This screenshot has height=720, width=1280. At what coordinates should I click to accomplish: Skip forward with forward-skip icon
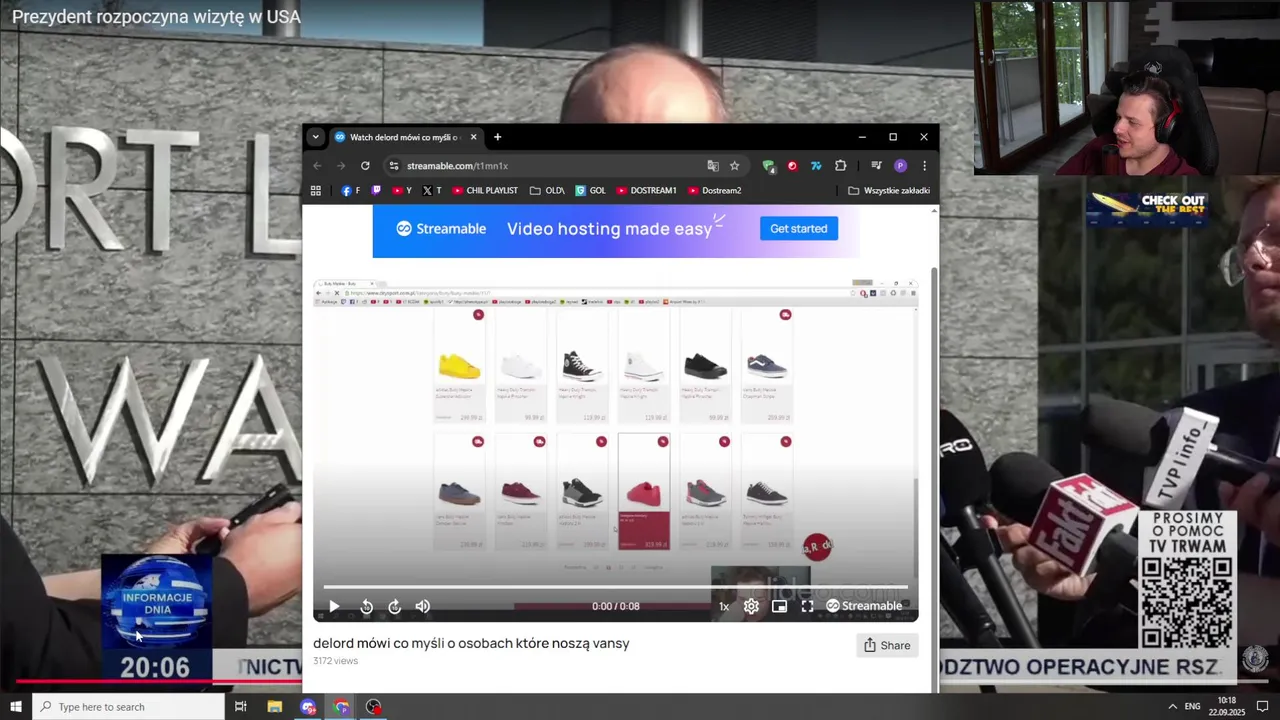[x=395, y=606]
